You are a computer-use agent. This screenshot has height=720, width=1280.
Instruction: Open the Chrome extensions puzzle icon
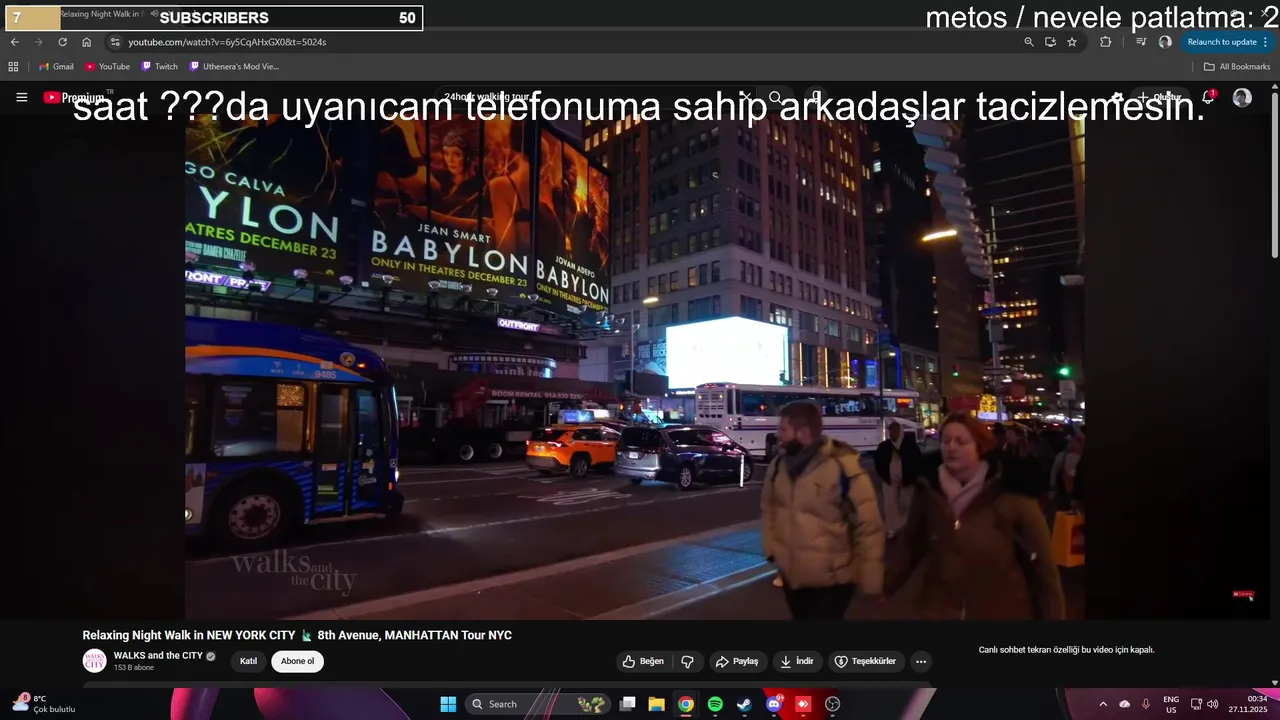(1105, 42)
